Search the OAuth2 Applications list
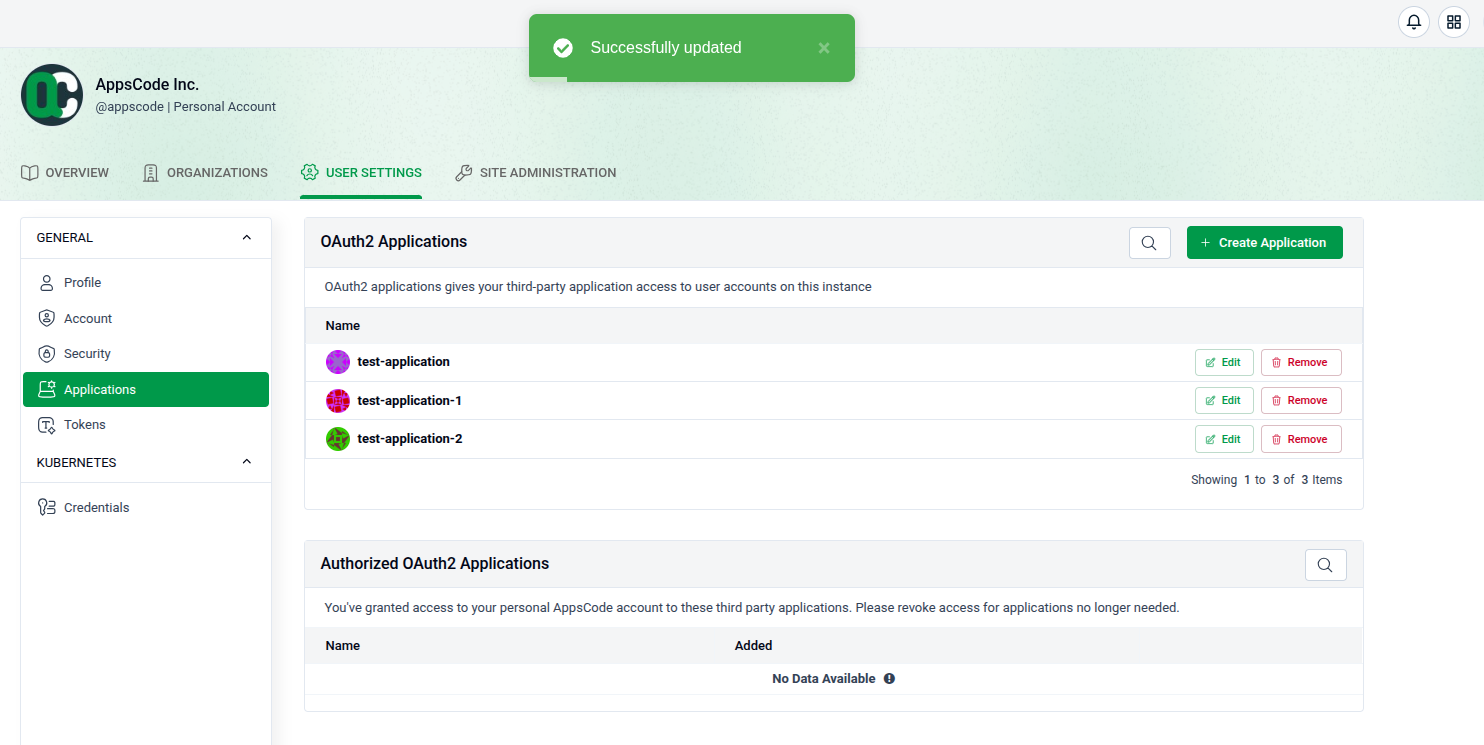The height and width of the screenshot is (745, 1484). (1149, 243)
